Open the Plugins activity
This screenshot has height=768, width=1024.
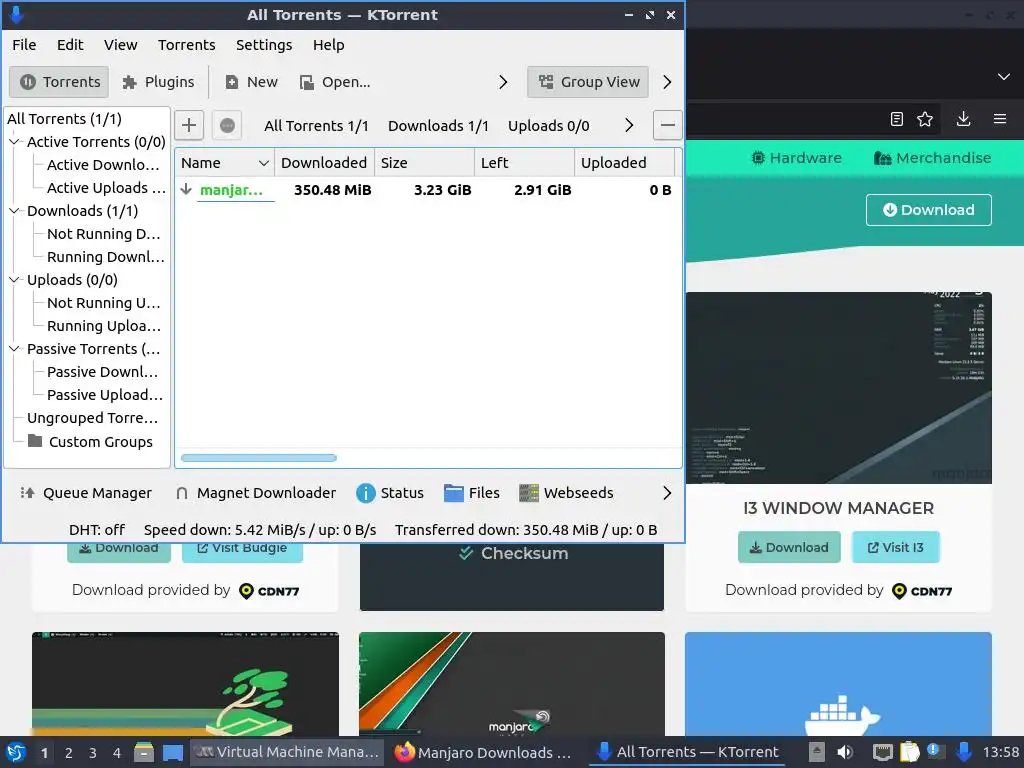point(159,82)
